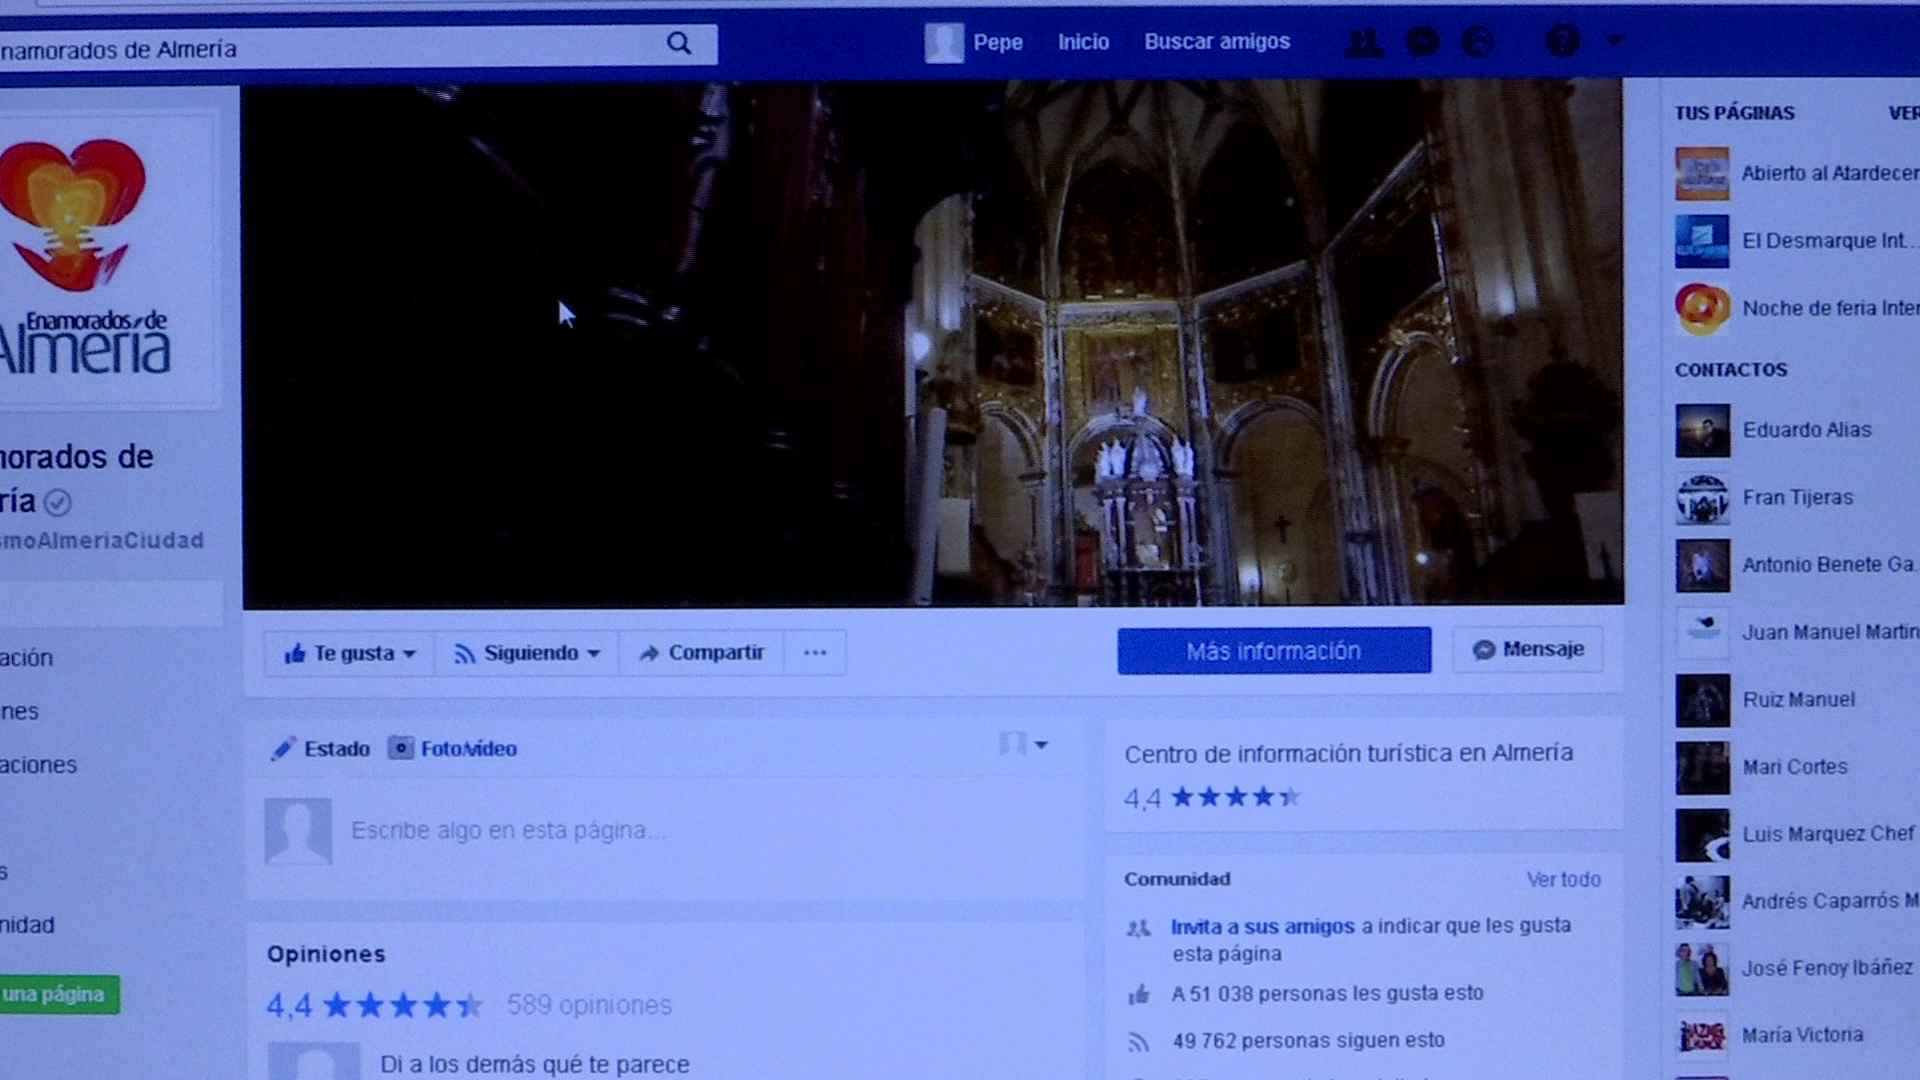Click the help question mark icon
Screen dimensions: 1920x1080
pos(1563,42)
